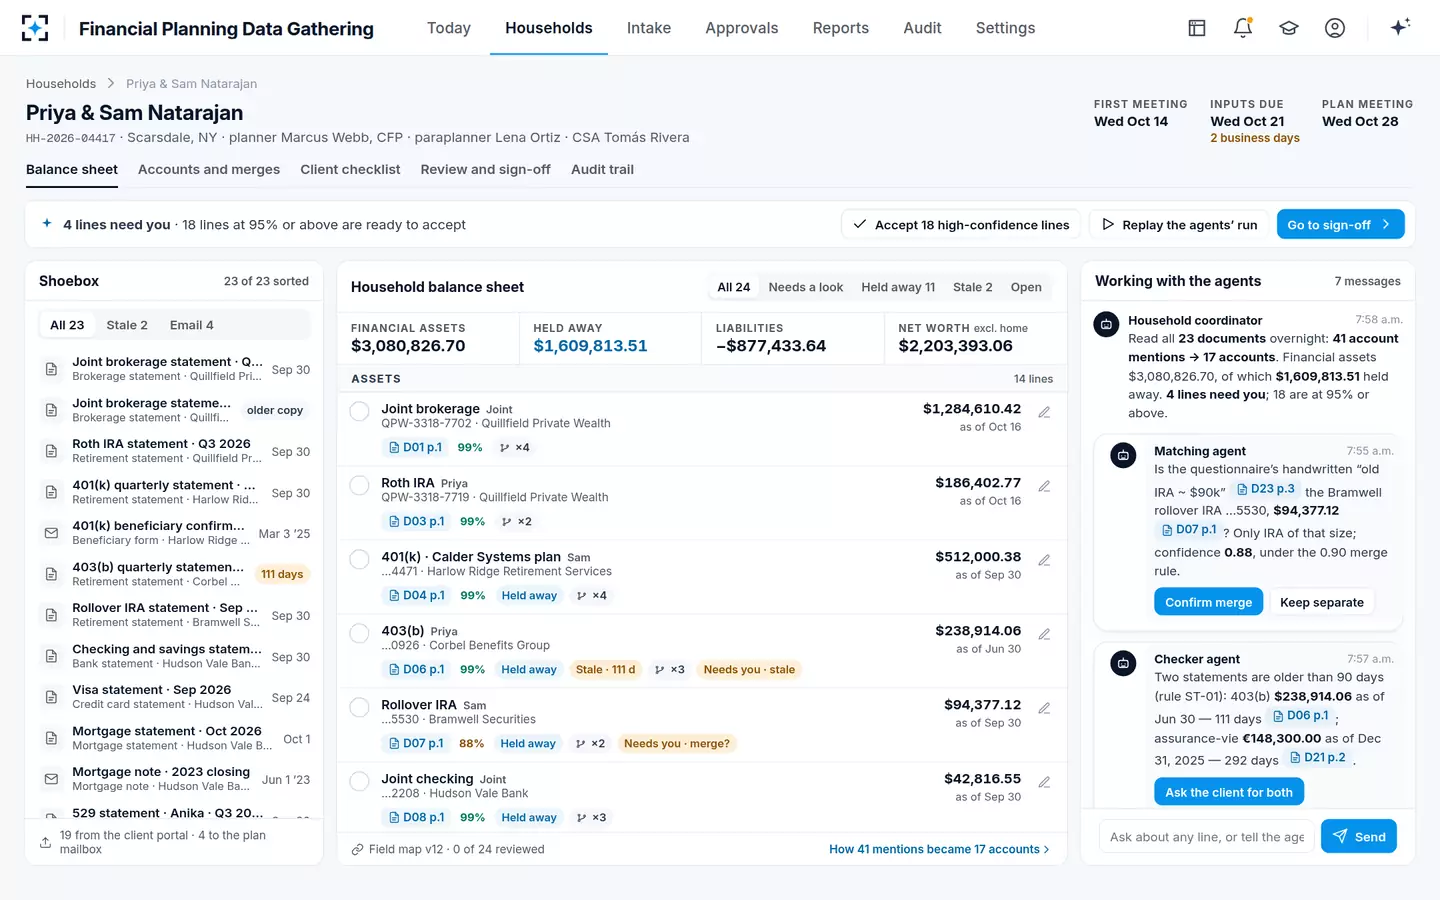Viewport: 1440px width, 900px height.
Task: Open the AI sparkle assistant icon
Action: point(1400,27)
